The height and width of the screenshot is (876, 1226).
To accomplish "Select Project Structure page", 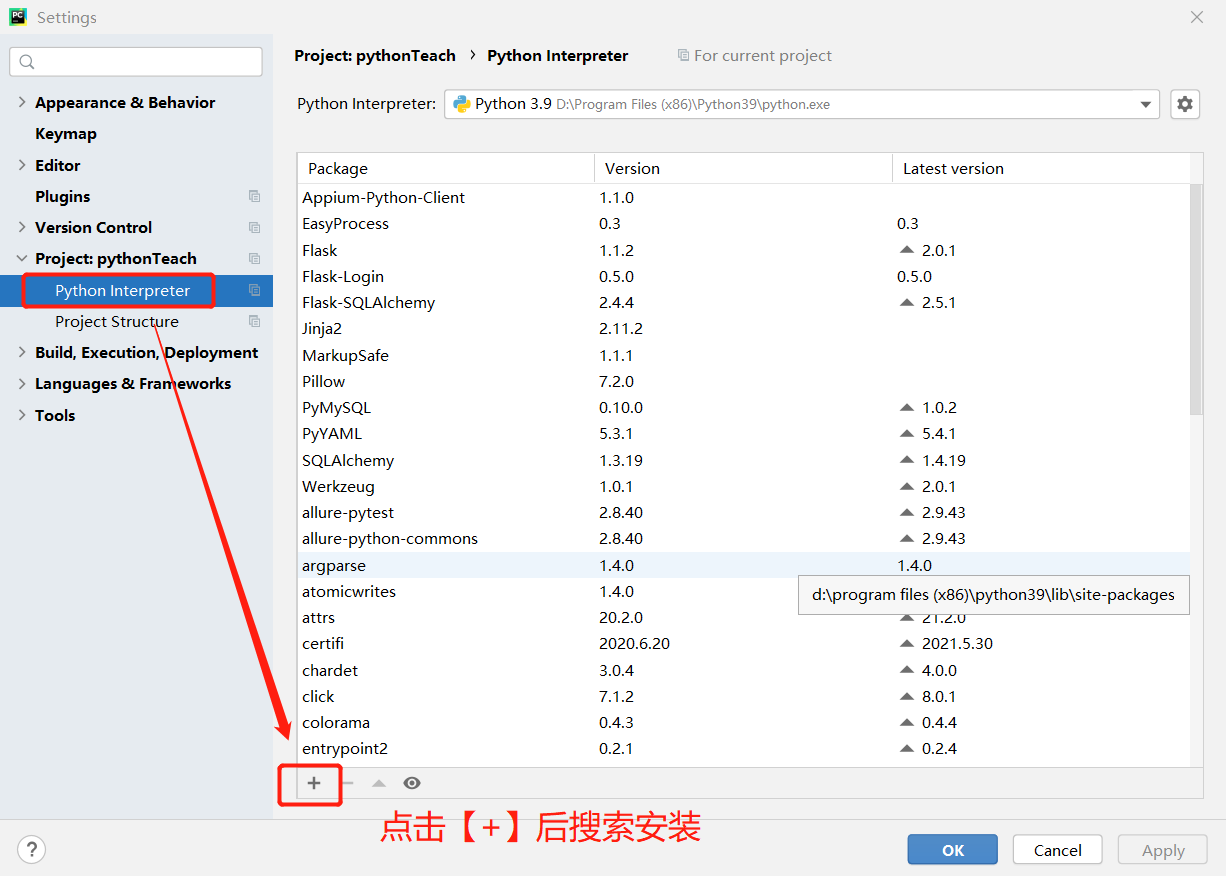I will [117, 321].
